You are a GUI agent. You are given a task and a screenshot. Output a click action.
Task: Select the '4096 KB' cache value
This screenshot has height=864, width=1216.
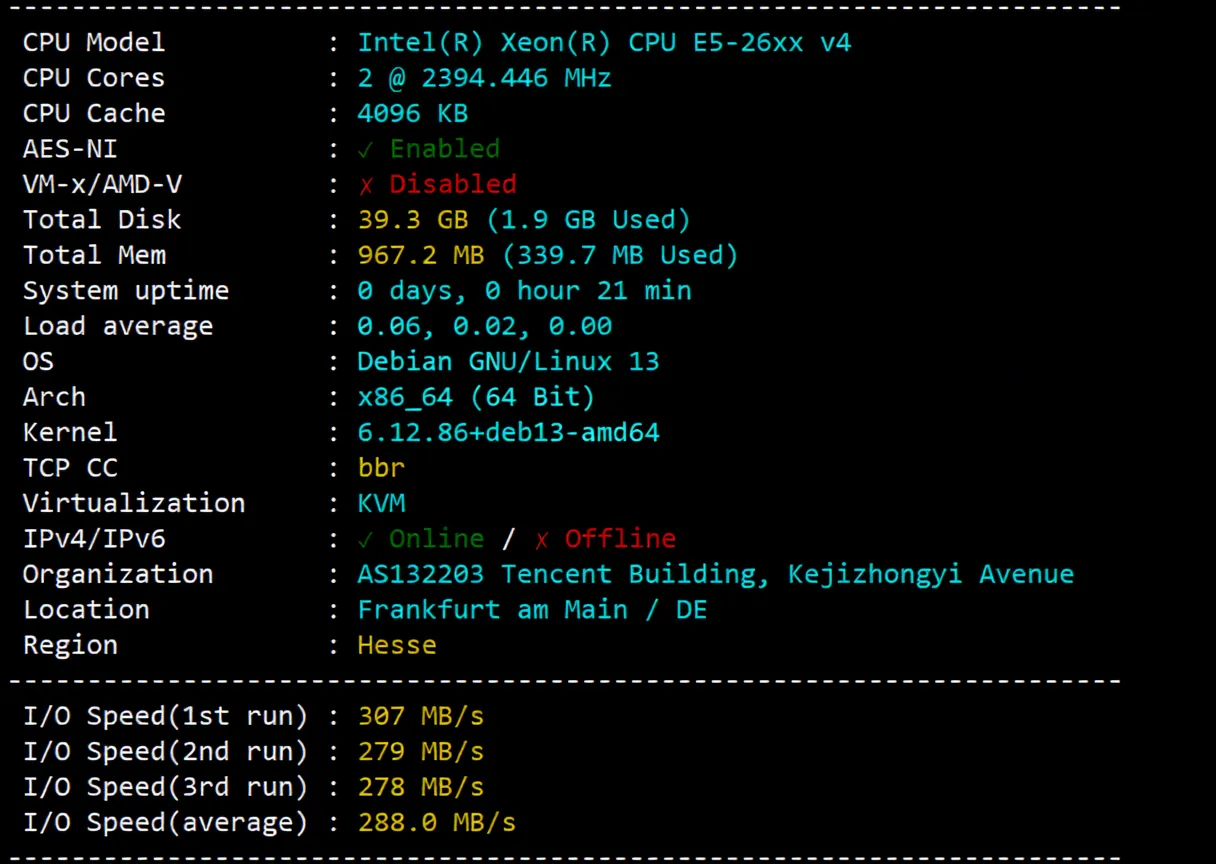tap(413, 113)
